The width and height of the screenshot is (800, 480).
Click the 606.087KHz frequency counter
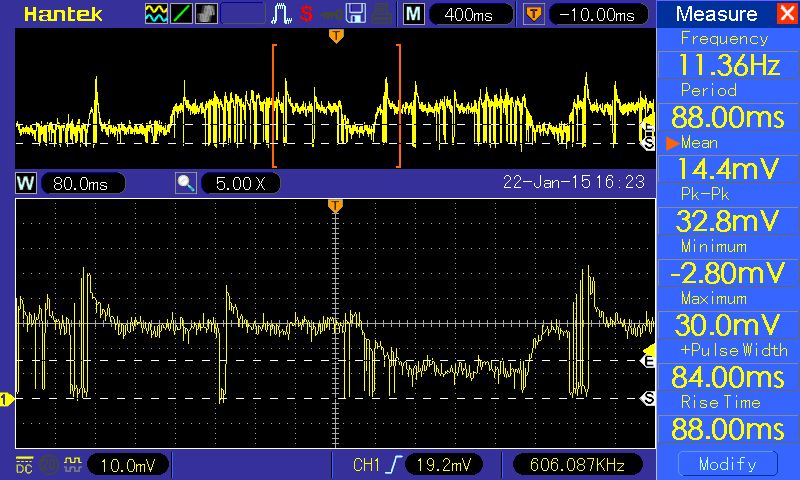578,465
